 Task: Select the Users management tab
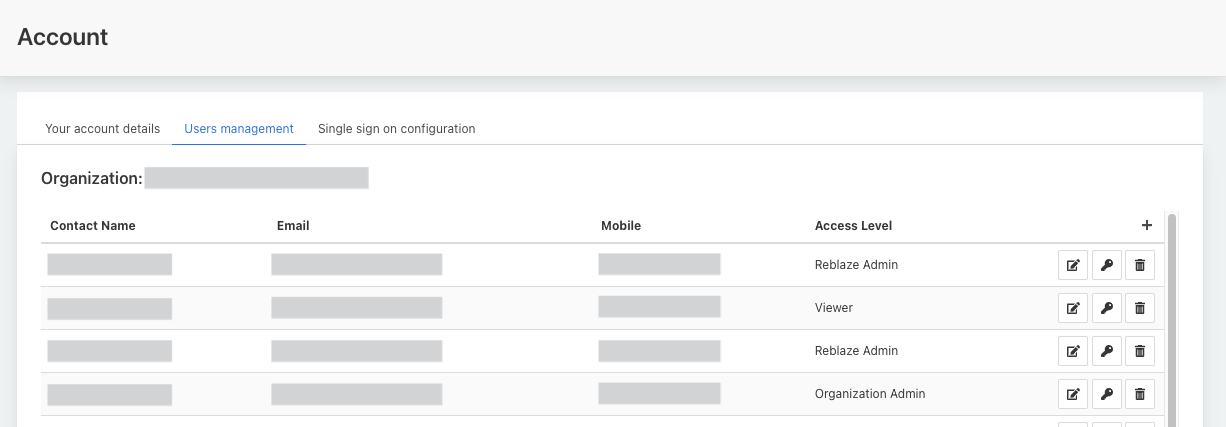coord(239,129)
